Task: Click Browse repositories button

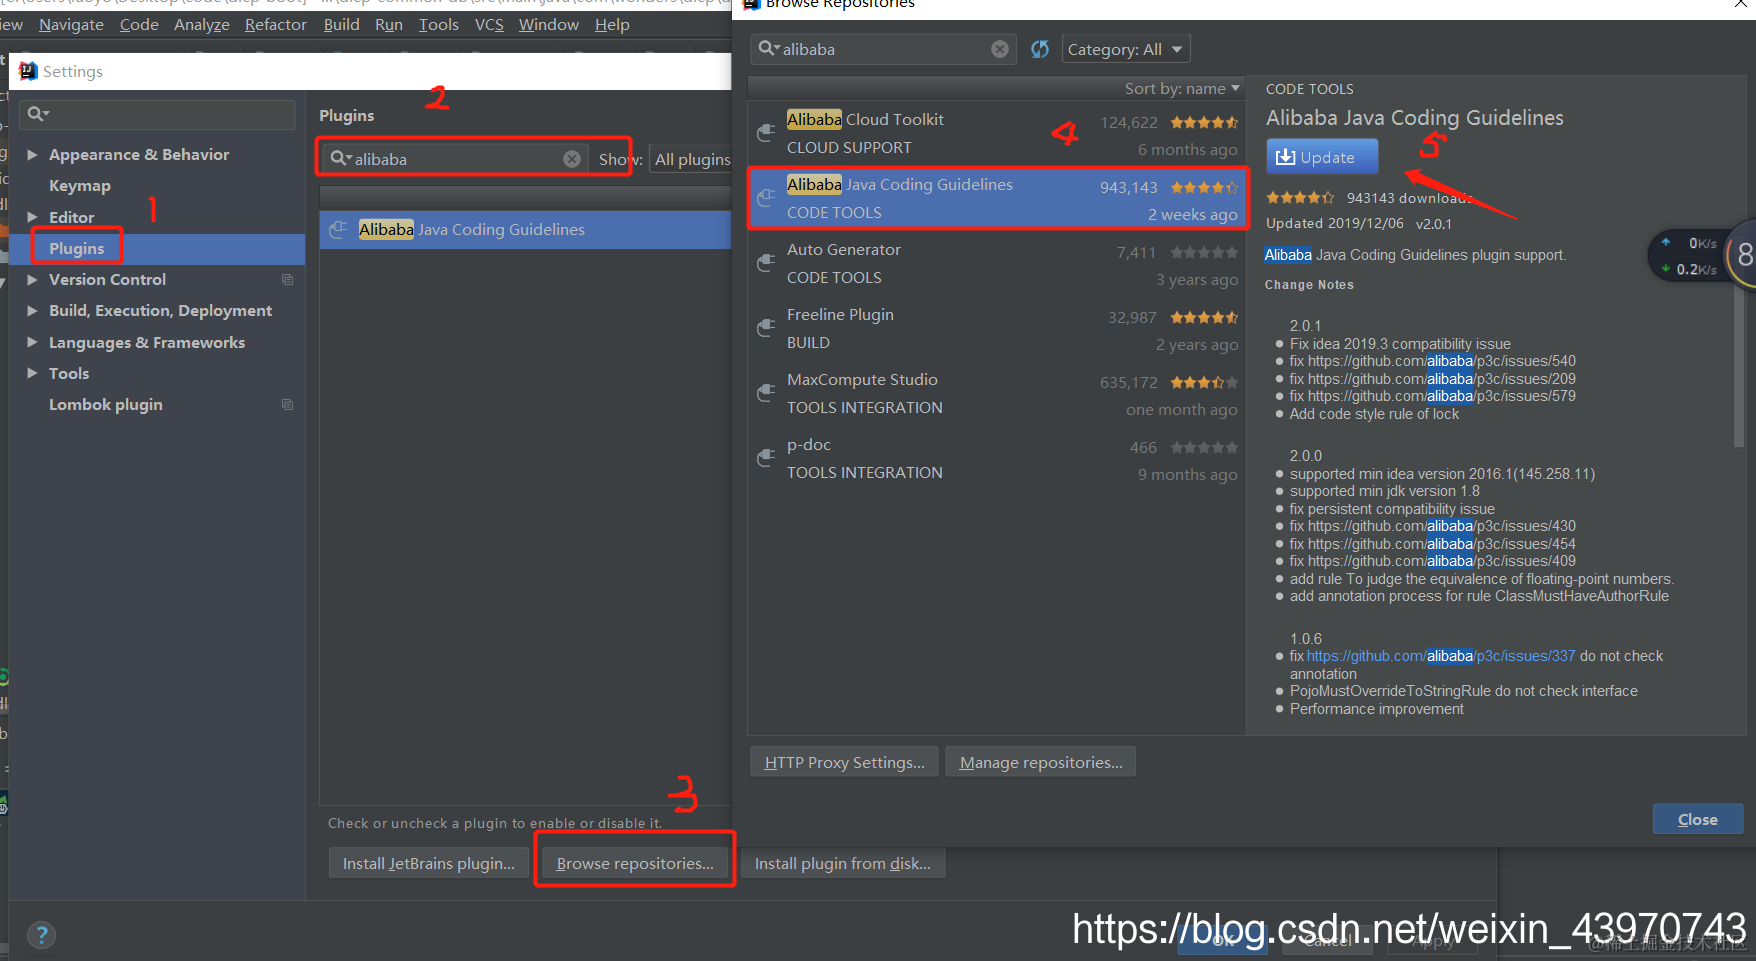Action: [x=635, y=863]
